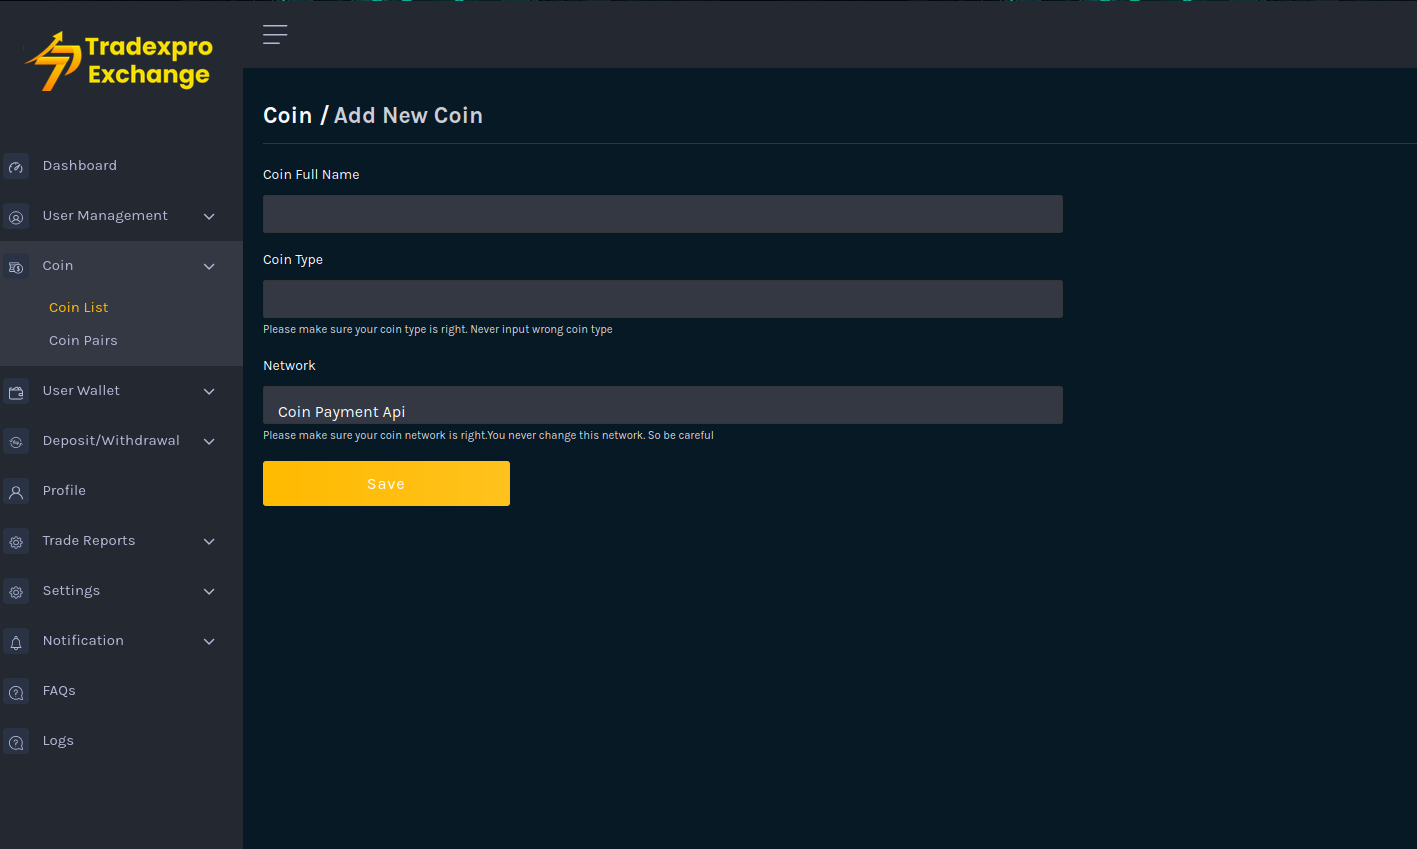Open the Coin Type dropdown

point(662,299)
